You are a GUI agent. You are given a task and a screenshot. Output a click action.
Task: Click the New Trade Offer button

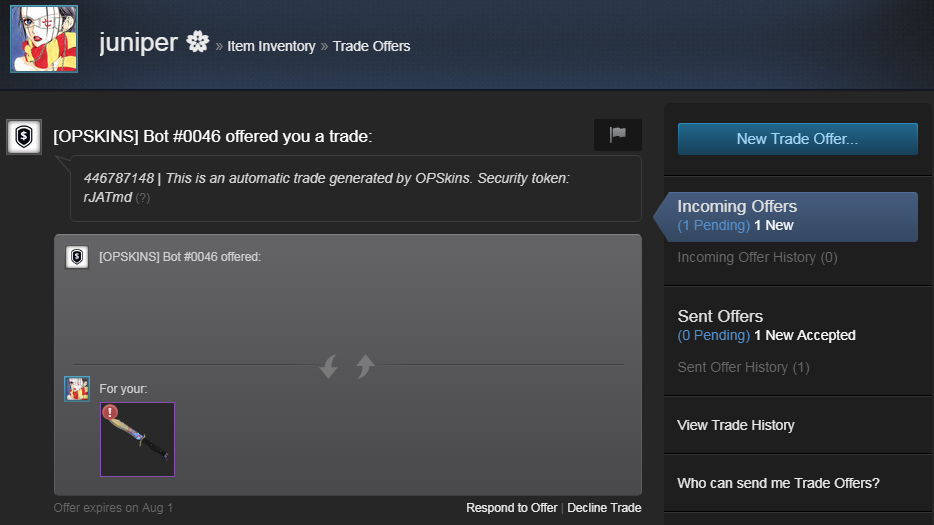797,139
